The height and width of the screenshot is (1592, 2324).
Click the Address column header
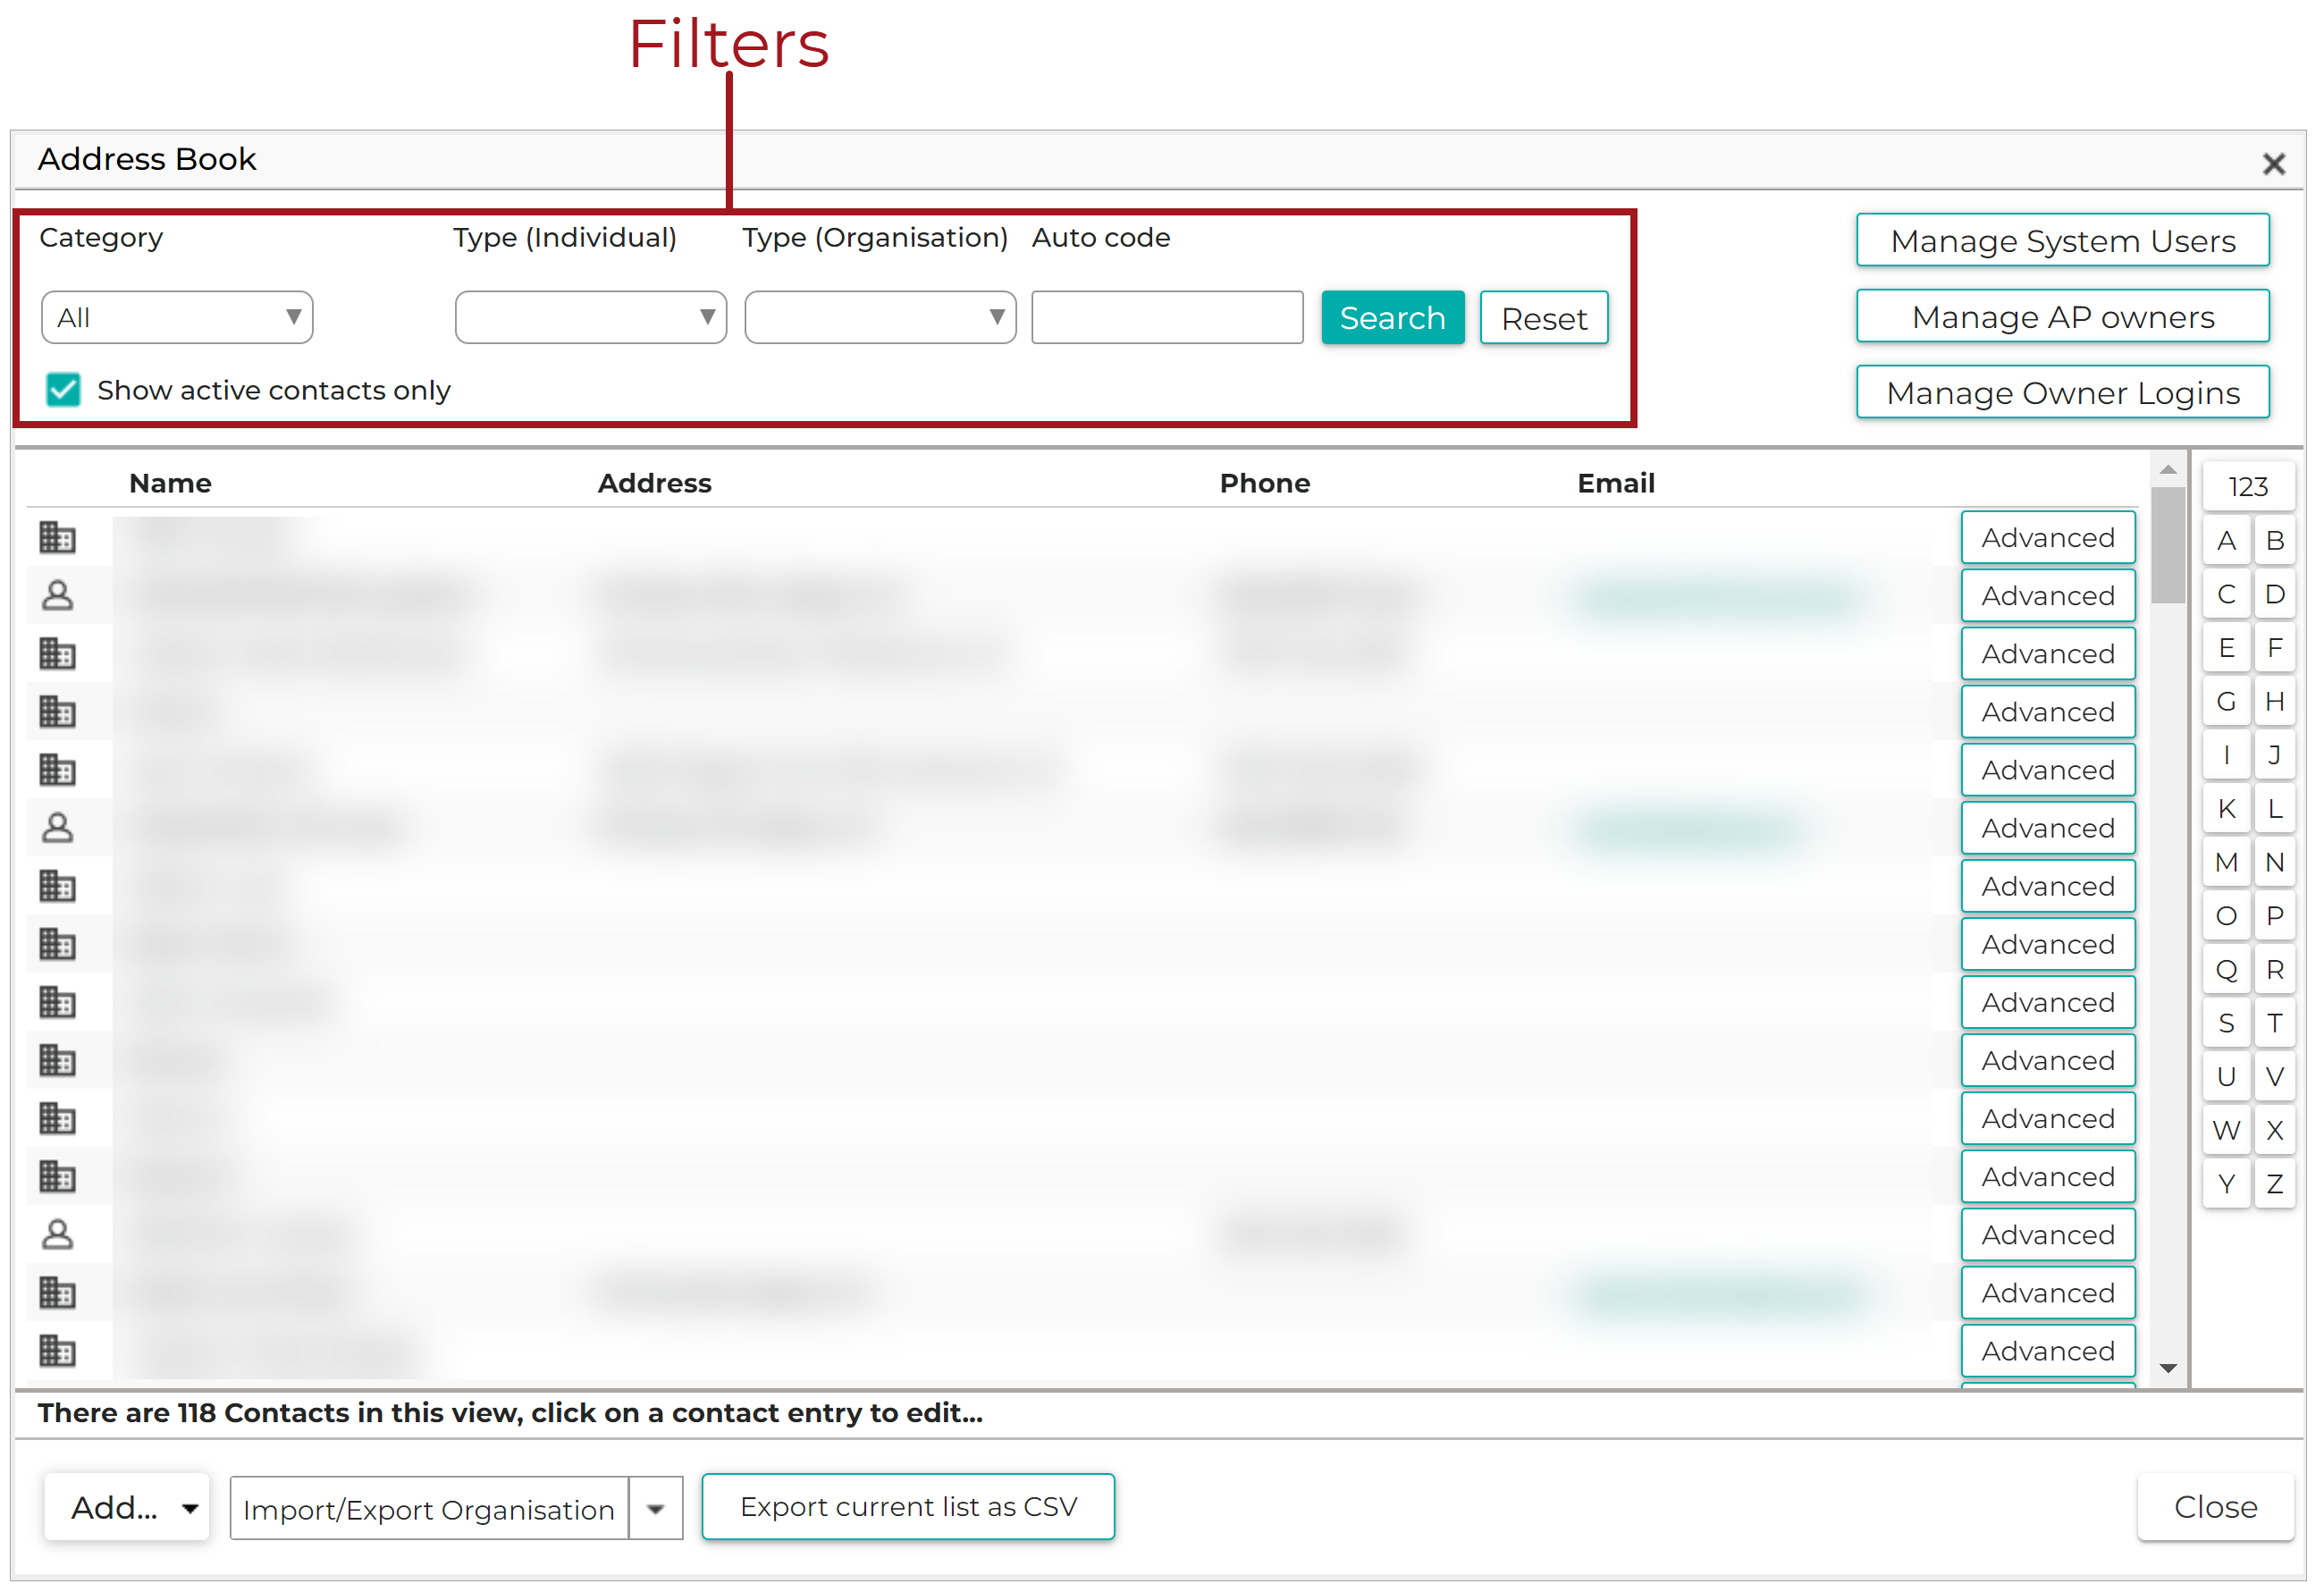pos(655,484)
